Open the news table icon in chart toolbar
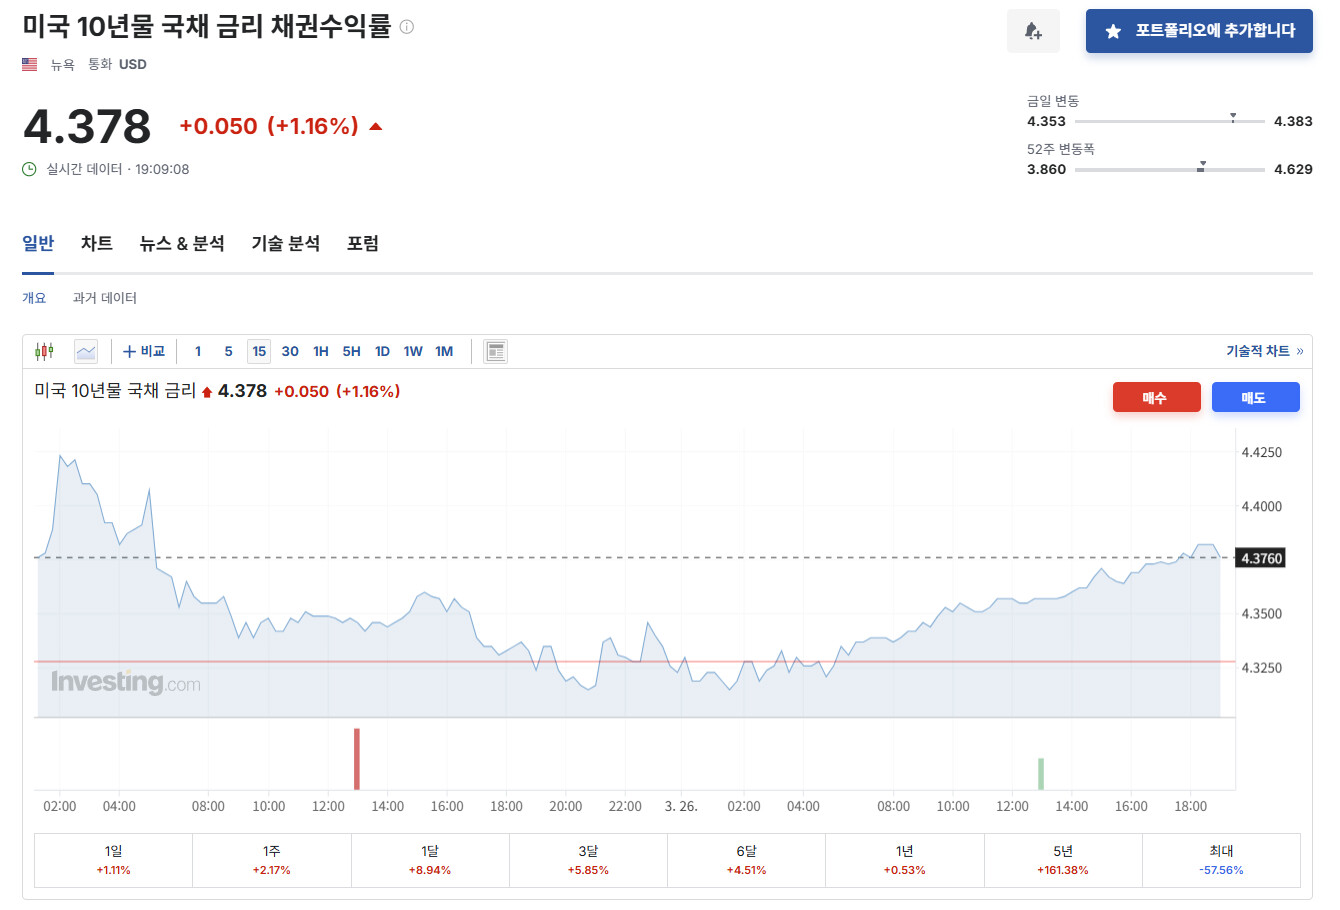 [x=495, y=351]
